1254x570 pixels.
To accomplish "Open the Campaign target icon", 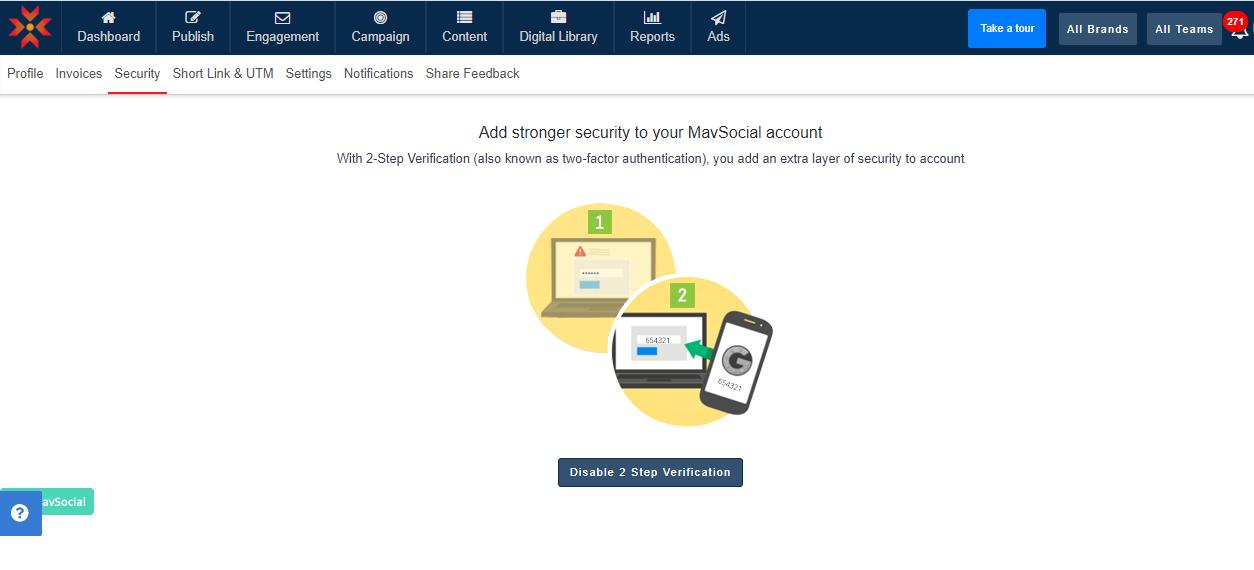I will click(x=380, y=17).
